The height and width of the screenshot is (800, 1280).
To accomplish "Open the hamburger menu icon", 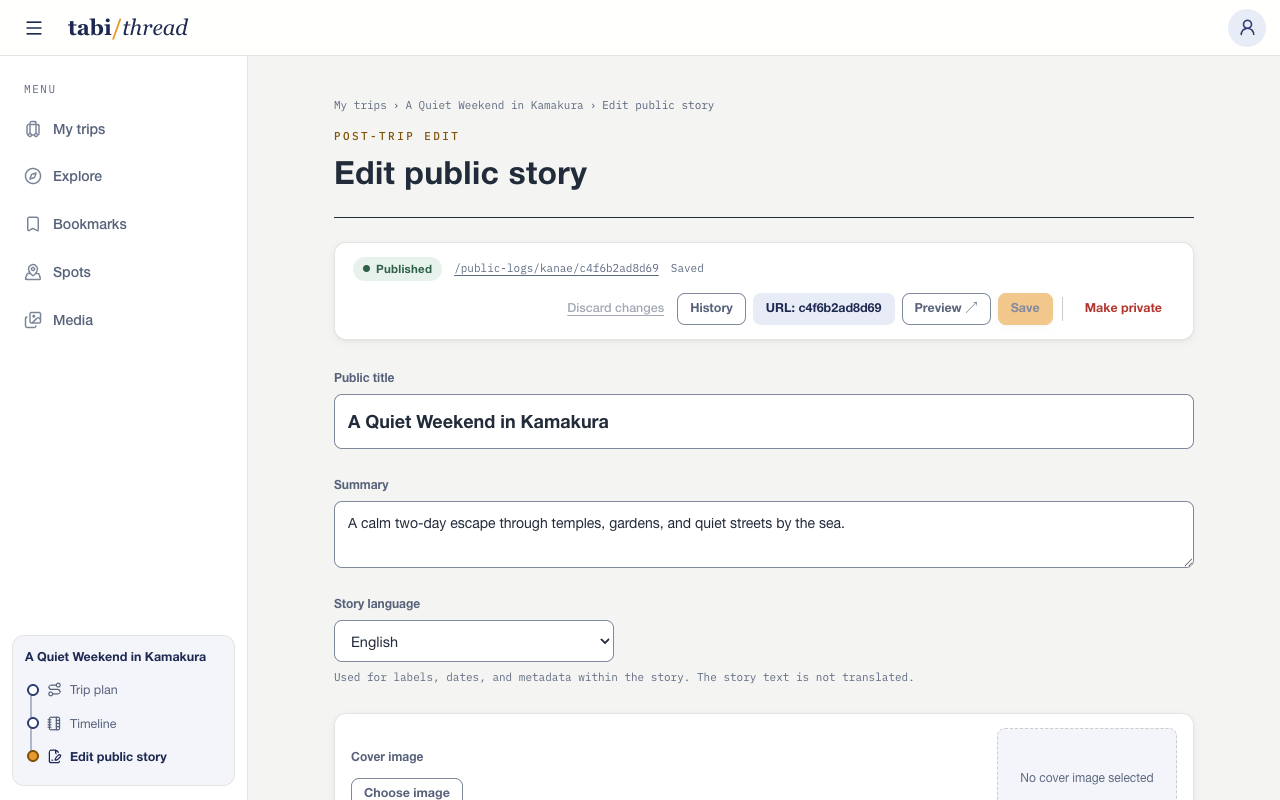I will (34, 28).
